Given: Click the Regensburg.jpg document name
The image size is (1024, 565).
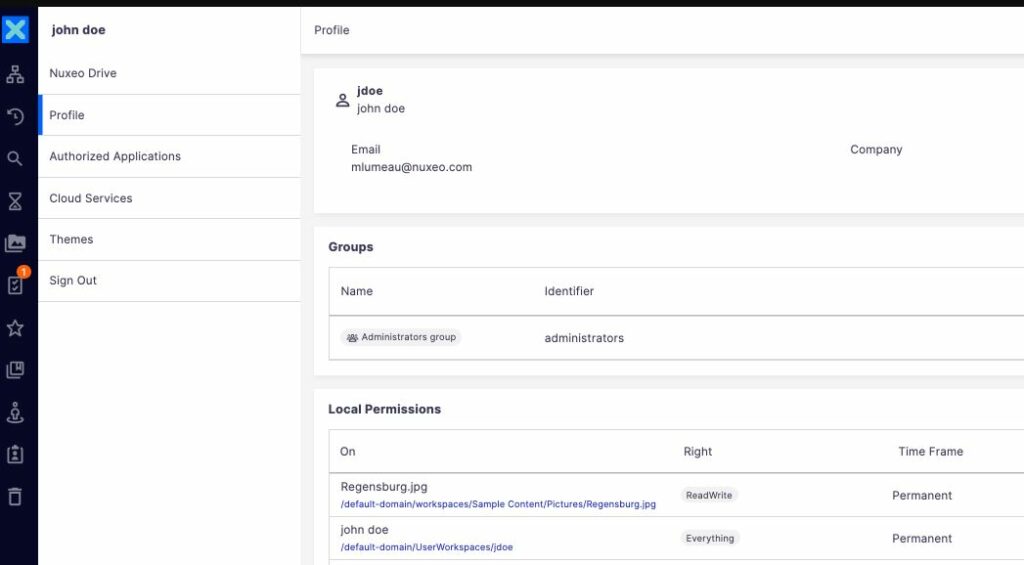Looking at the screenshot, I should pos(384,487).
